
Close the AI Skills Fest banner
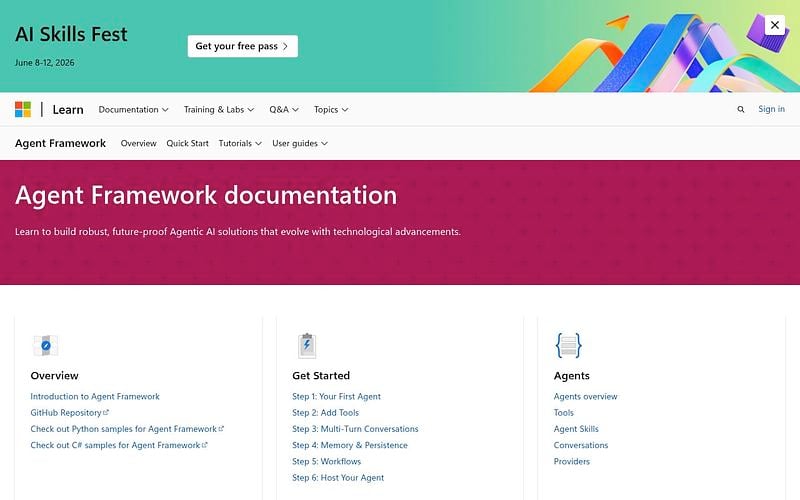coord(774,24)
